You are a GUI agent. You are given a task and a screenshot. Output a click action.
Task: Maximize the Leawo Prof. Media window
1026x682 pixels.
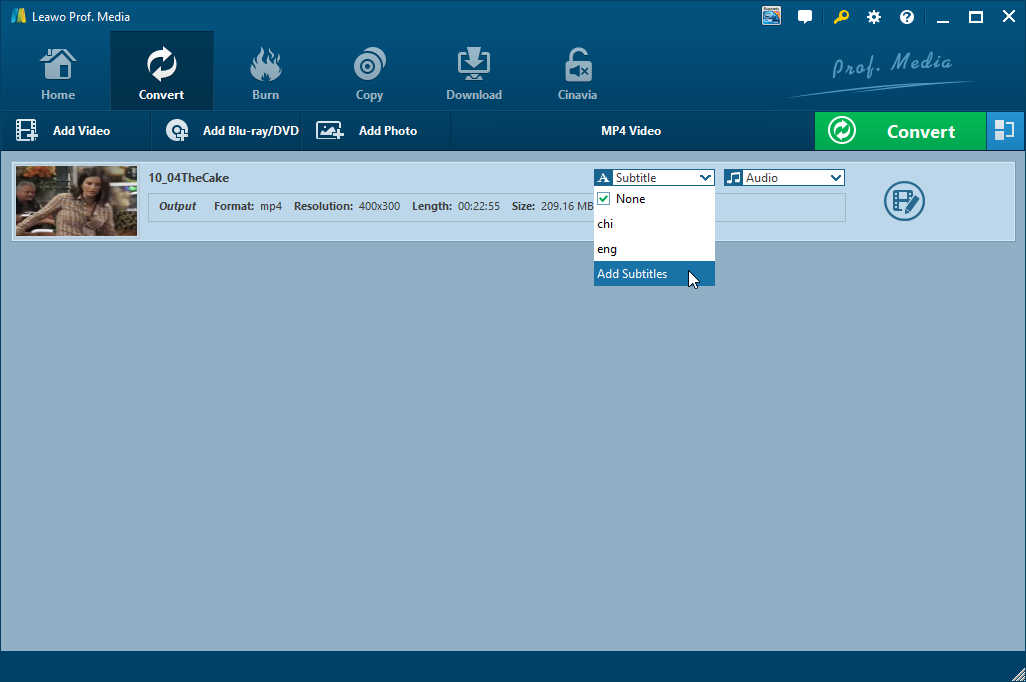coord(976,17)
